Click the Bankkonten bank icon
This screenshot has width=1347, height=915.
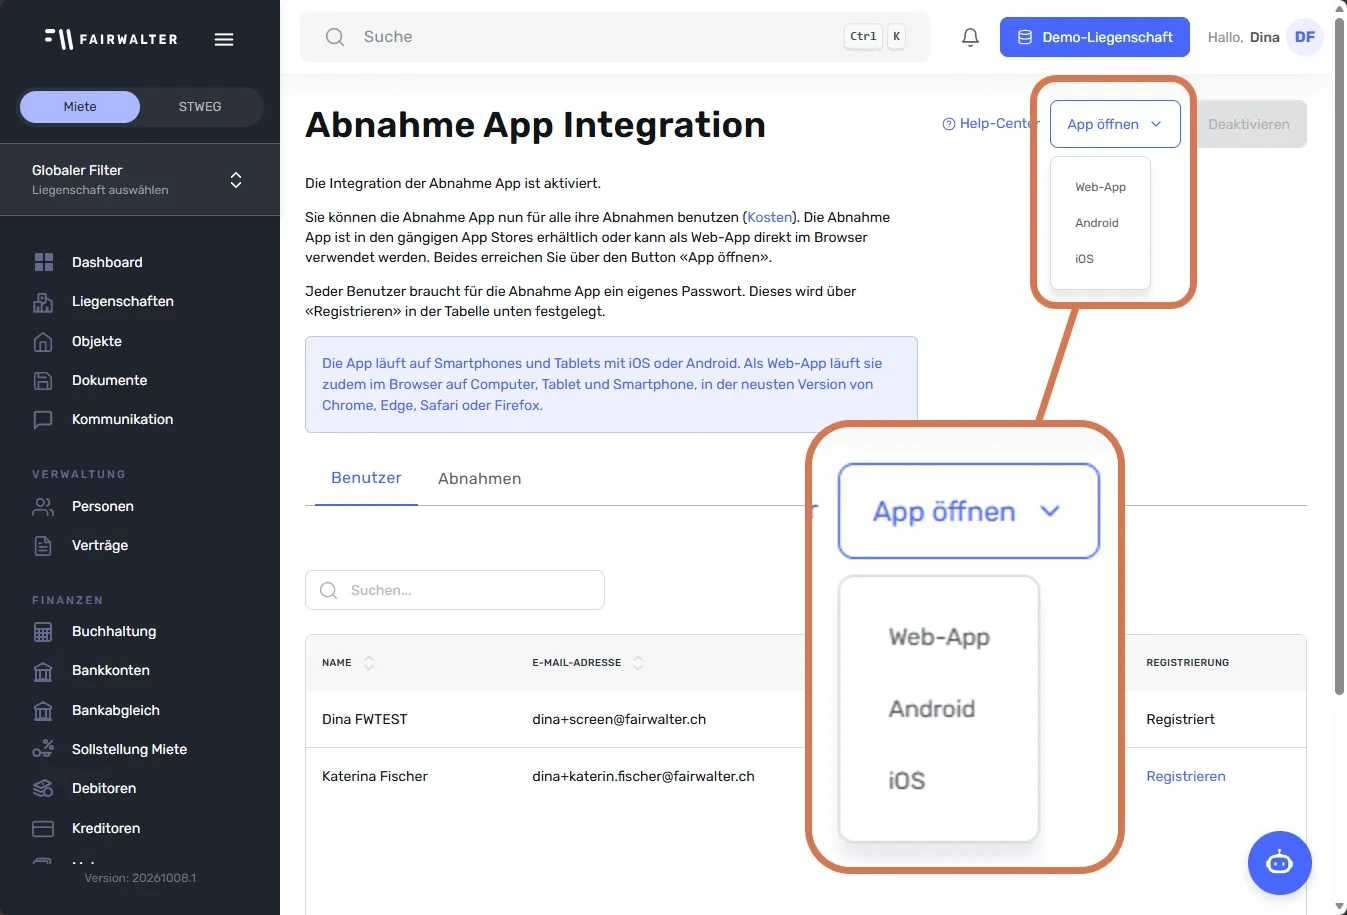pos(43,671)
